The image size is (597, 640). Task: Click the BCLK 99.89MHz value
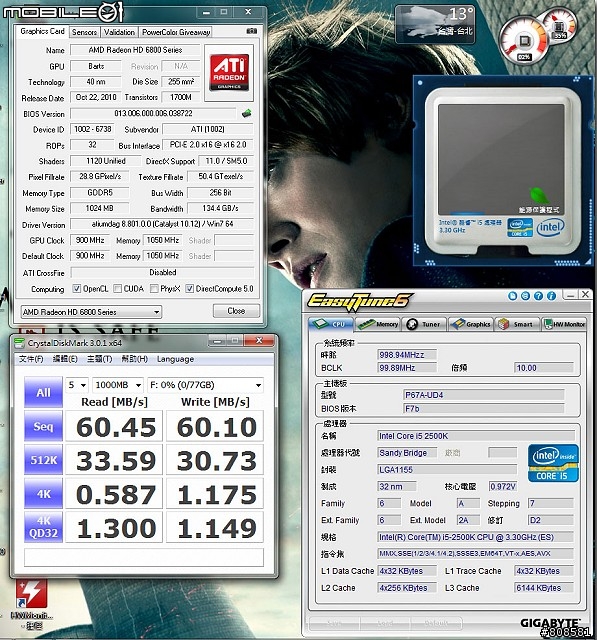[407, 368]
